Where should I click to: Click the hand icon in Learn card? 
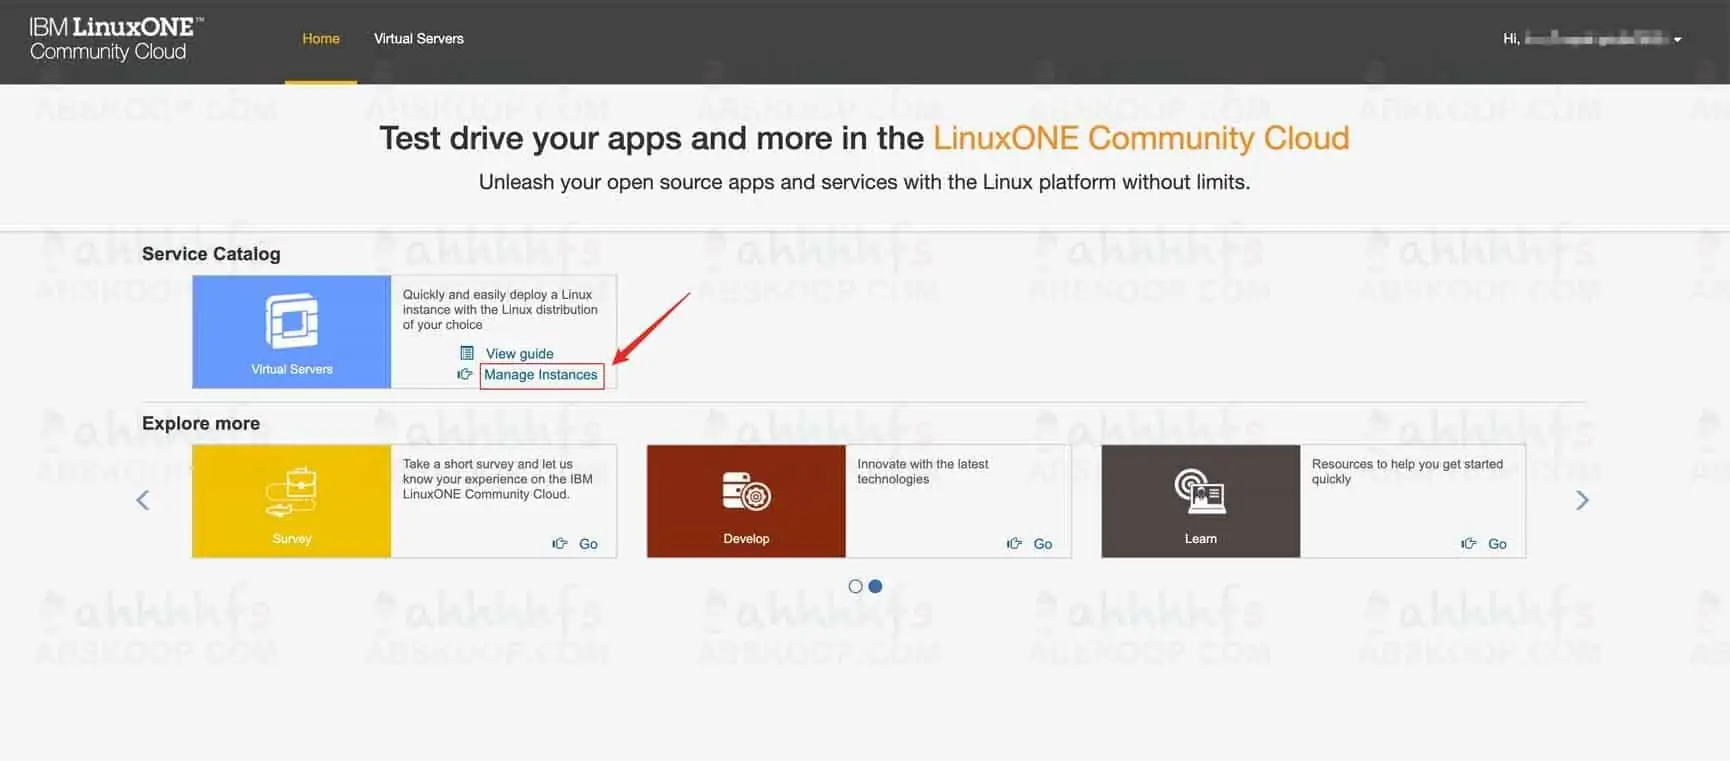pos(1469,544)
